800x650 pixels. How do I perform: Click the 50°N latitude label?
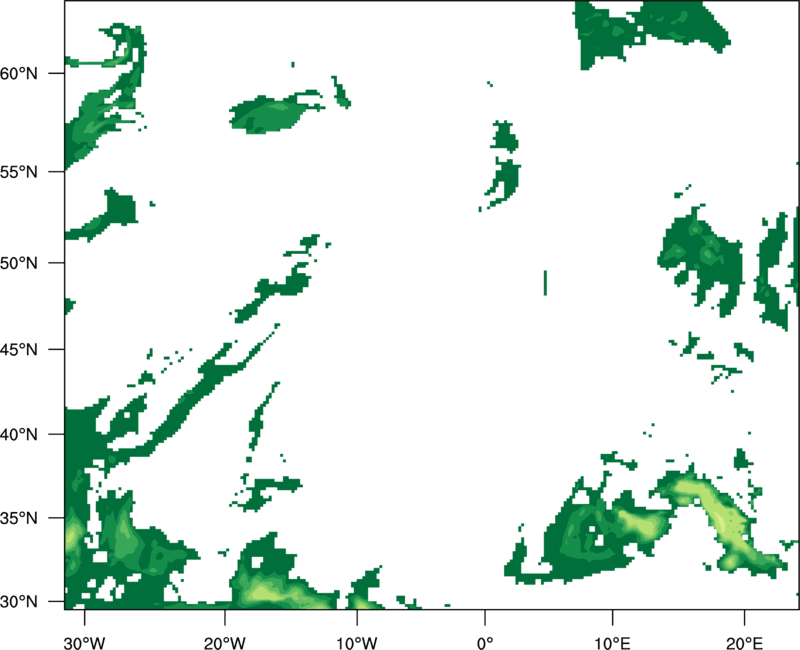point(19,263)
